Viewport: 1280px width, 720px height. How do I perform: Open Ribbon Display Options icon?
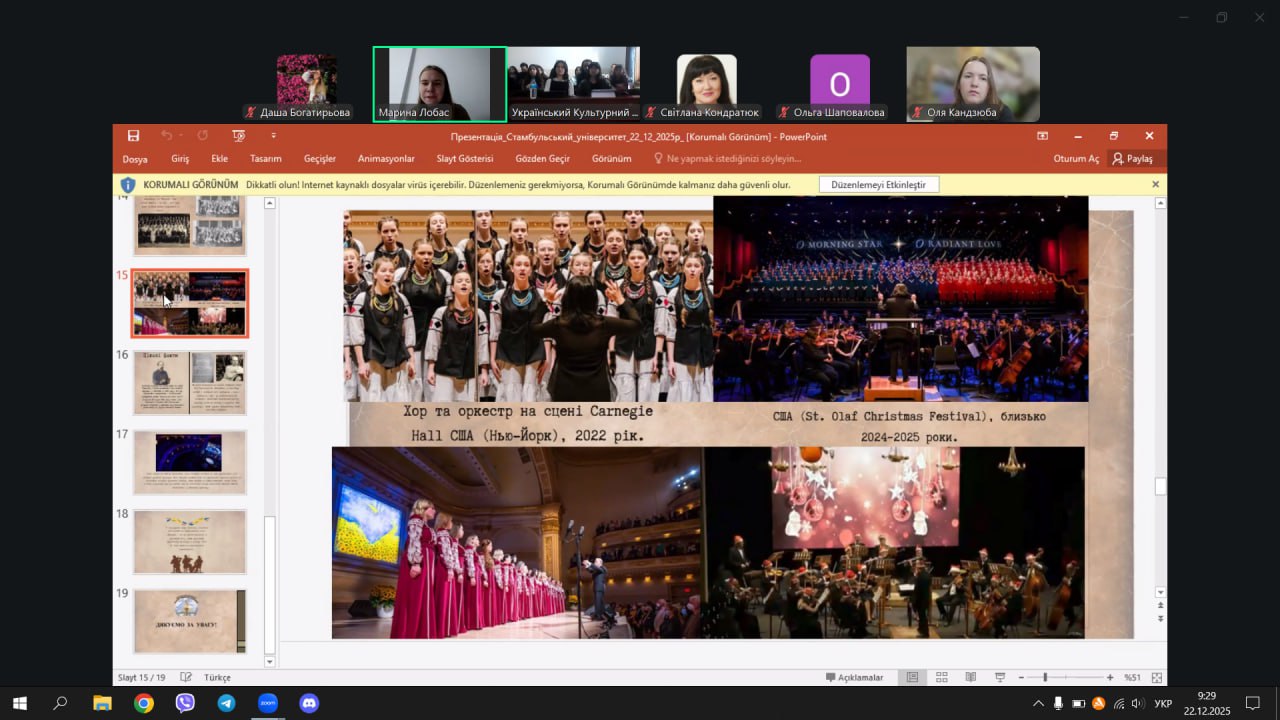(x=1042, y=136)
